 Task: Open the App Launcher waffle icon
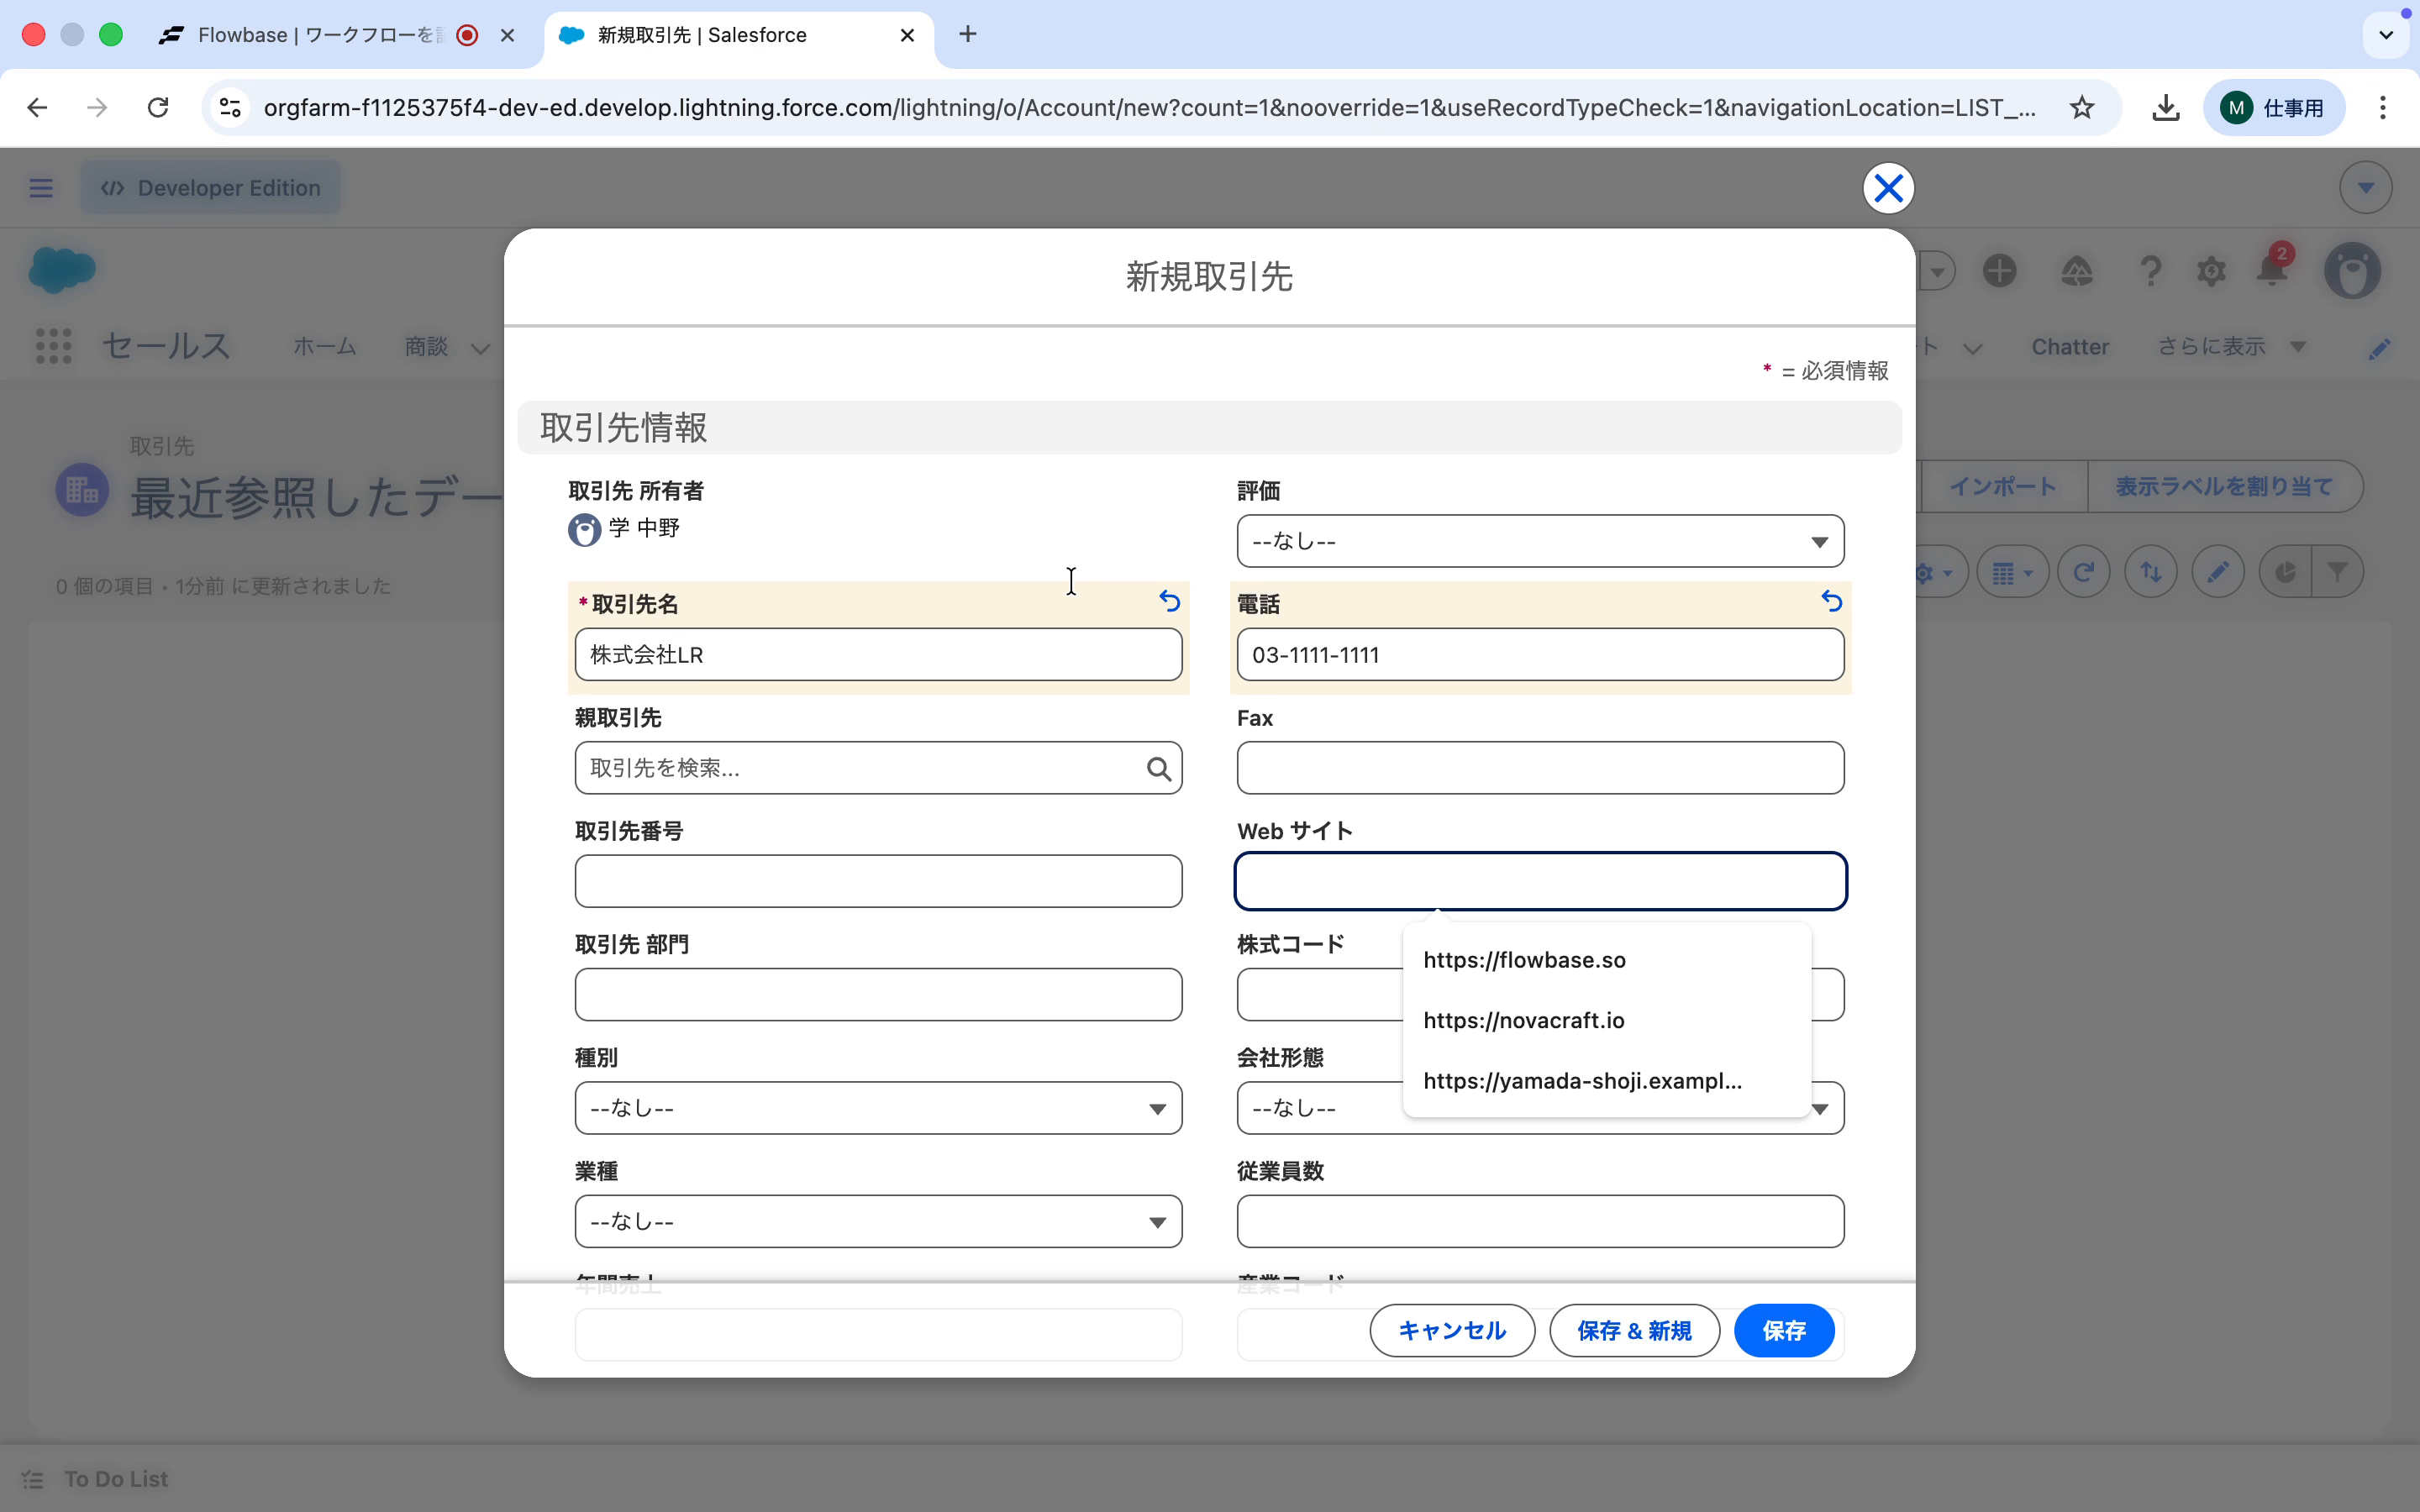pyautogui.click(x=53, y=346)
